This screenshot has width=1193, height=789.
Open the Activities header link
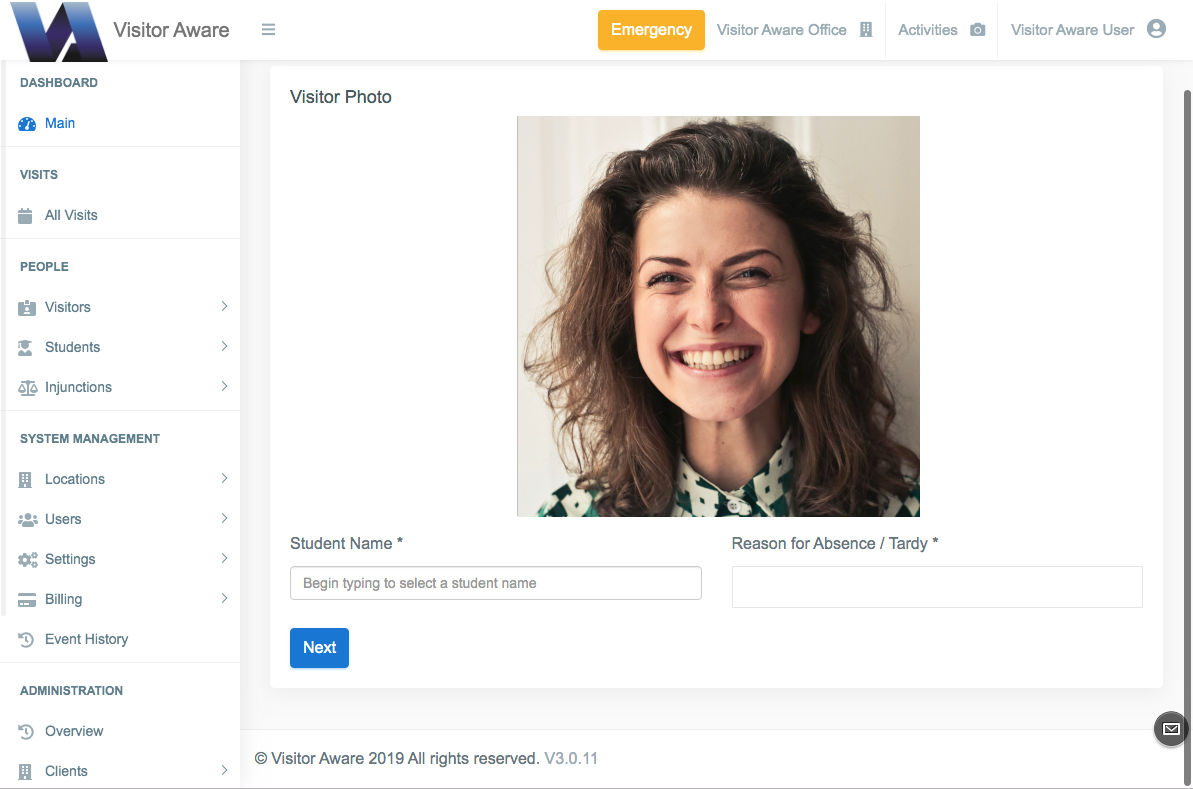pos(942,30)
